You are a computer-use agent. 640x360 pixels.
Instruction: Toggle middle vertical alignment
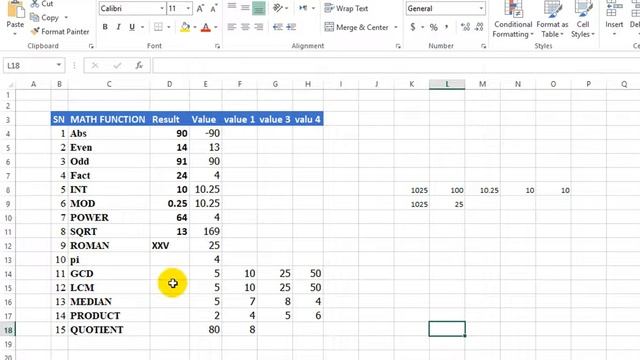(245, 8)
